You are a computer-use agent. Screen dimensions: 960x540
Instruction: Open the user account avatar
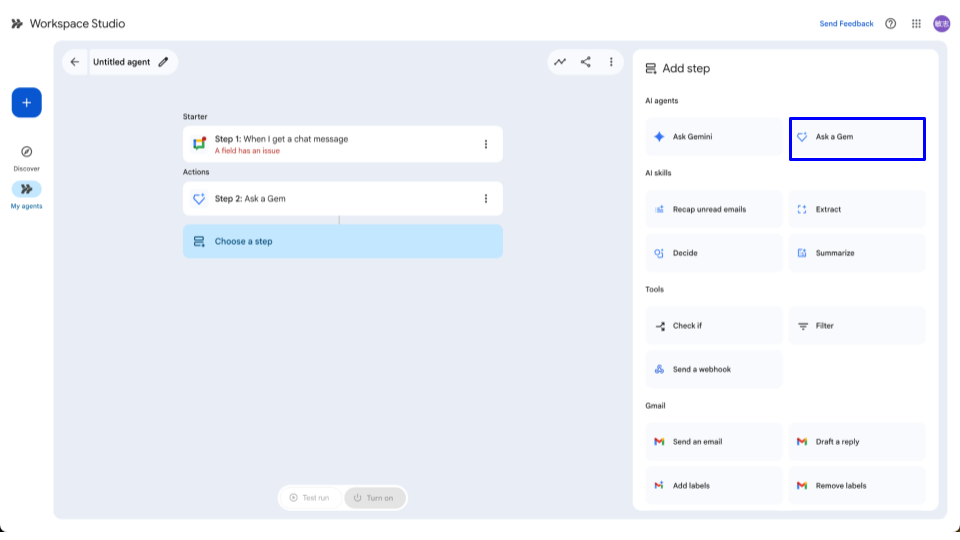pos(941,24)
